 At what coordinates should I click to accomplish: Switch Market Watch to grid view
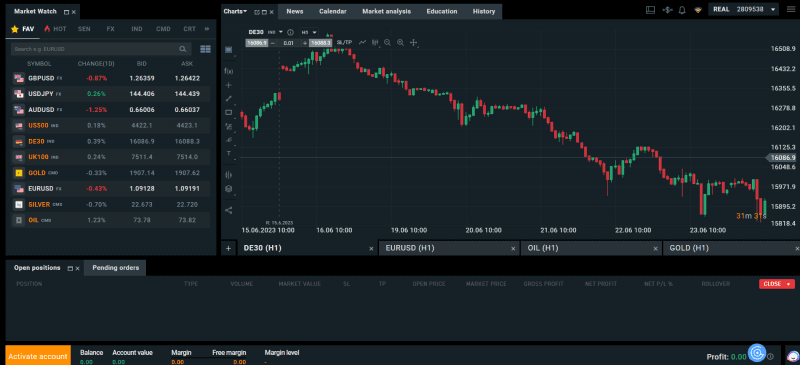[206, 49]
